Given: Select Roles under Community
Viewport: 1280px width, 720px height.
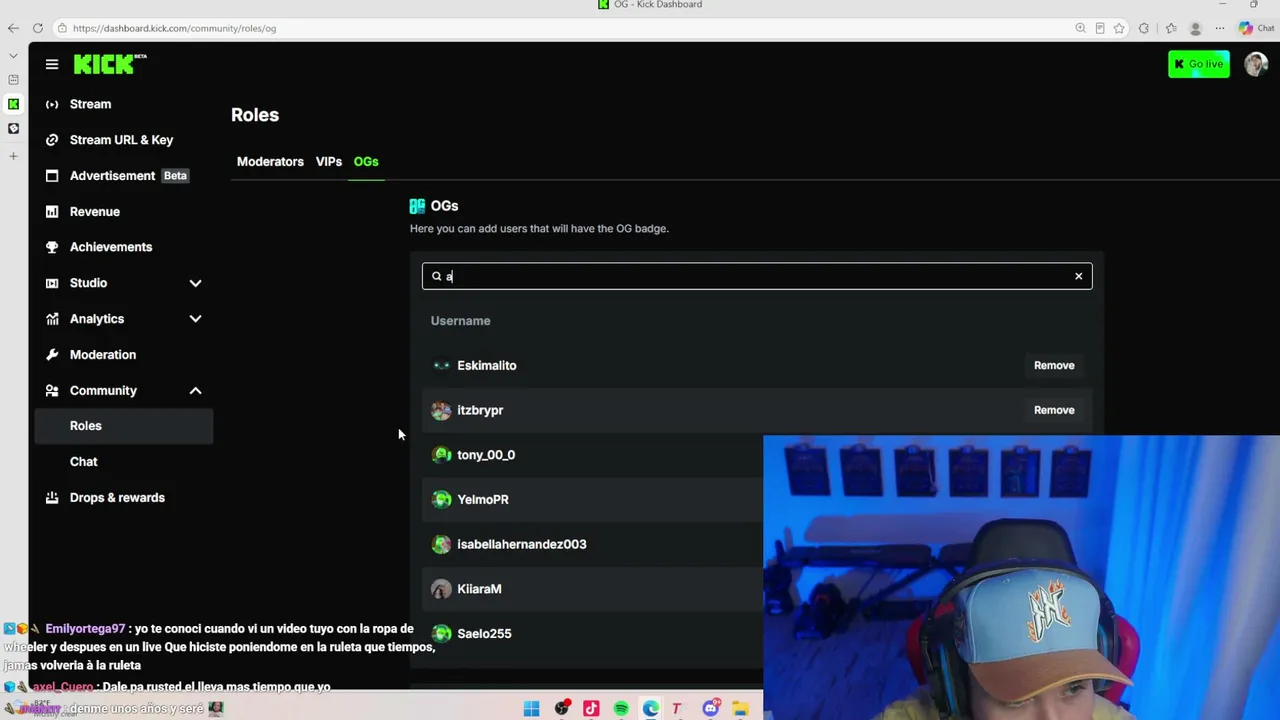Looking at the screenshot, I should click(x=124, y=426).
